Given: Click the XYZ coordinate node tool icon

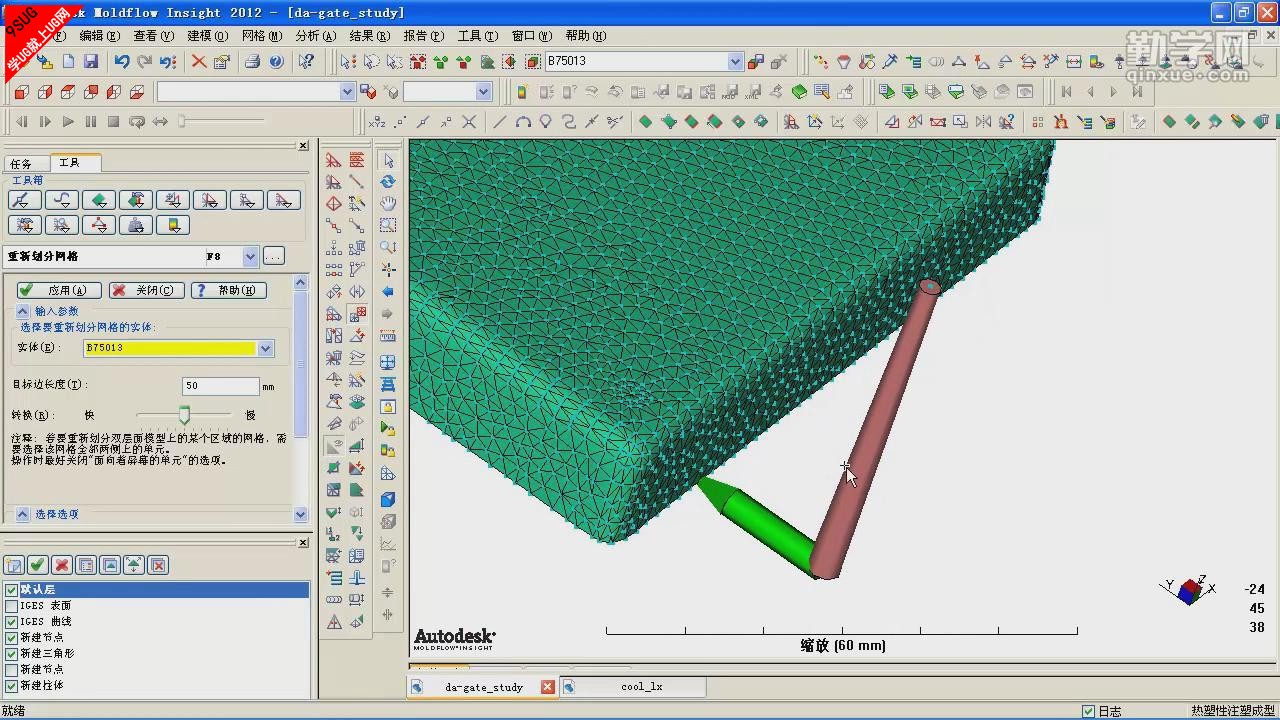Looking at the screenshot, I should pyautogui.click(x=377, y=122).
